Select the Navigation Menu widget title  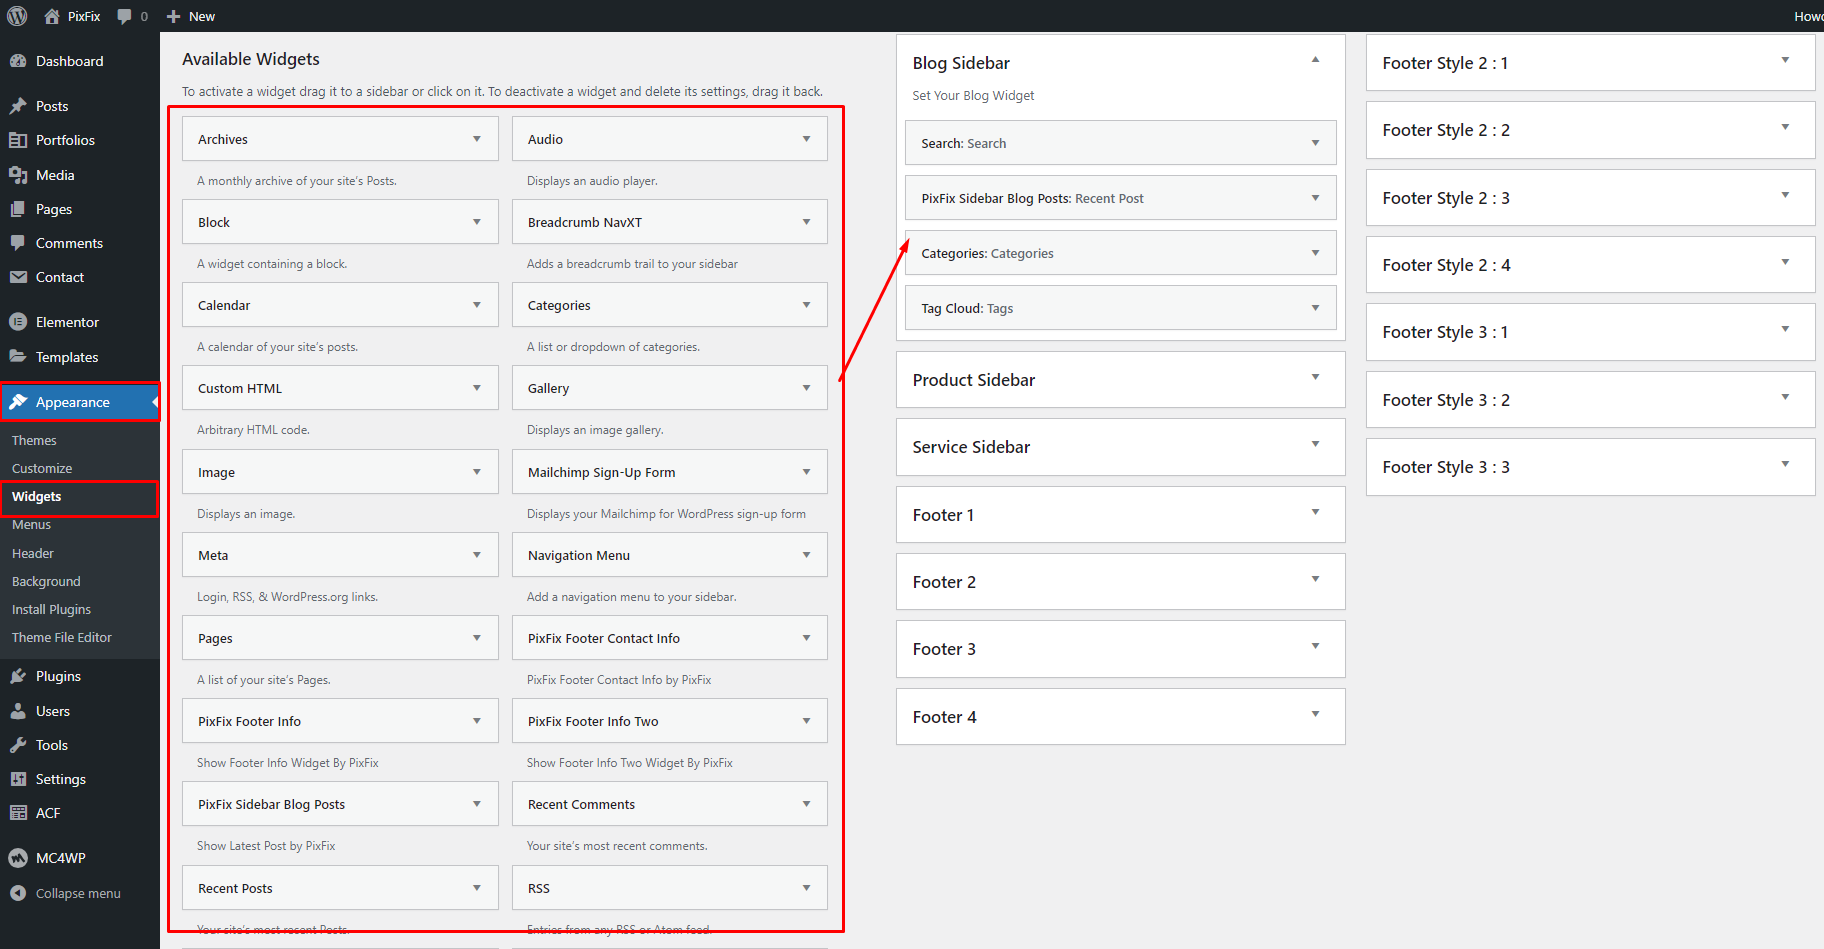(579, 555)
